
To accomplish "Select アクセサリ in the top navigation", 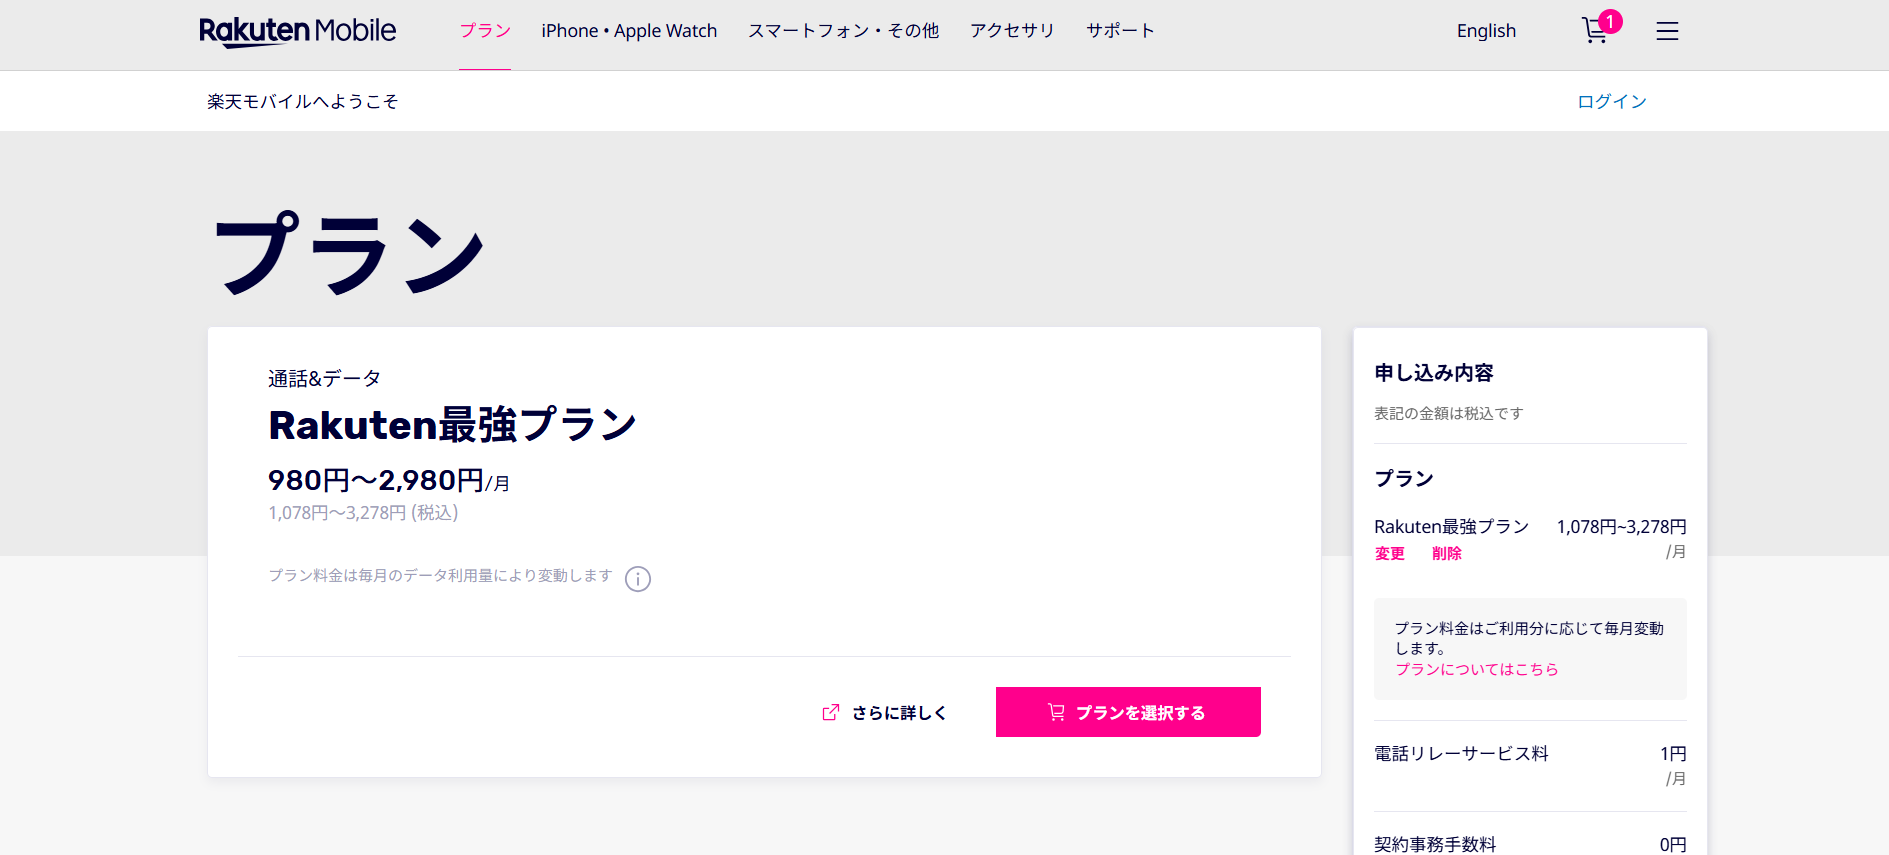I will 1012,31.
